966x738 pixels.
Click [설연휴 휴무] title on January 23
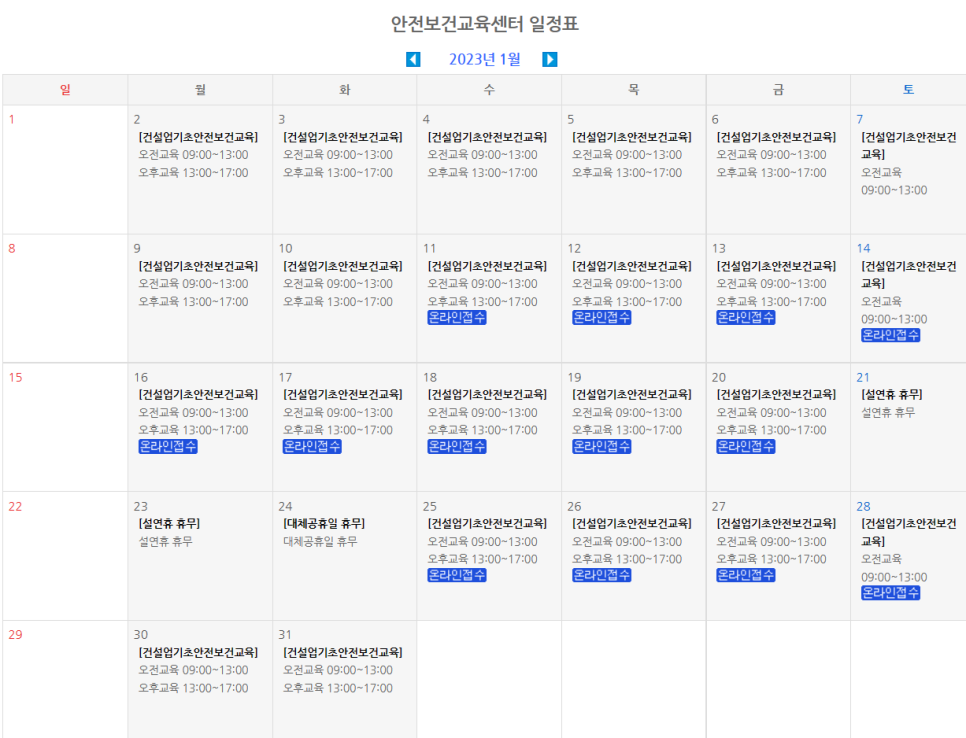(x=169, y=524)
